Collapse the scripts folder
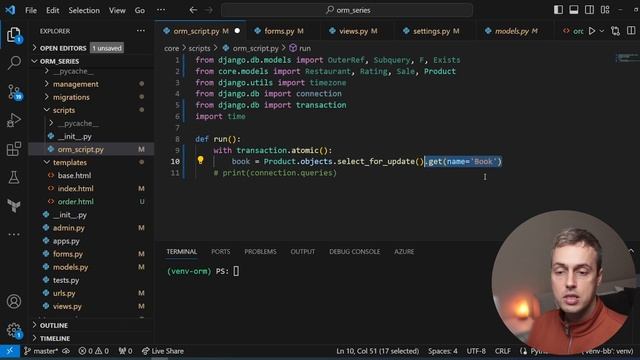640x360 pixels. [91, 110]
